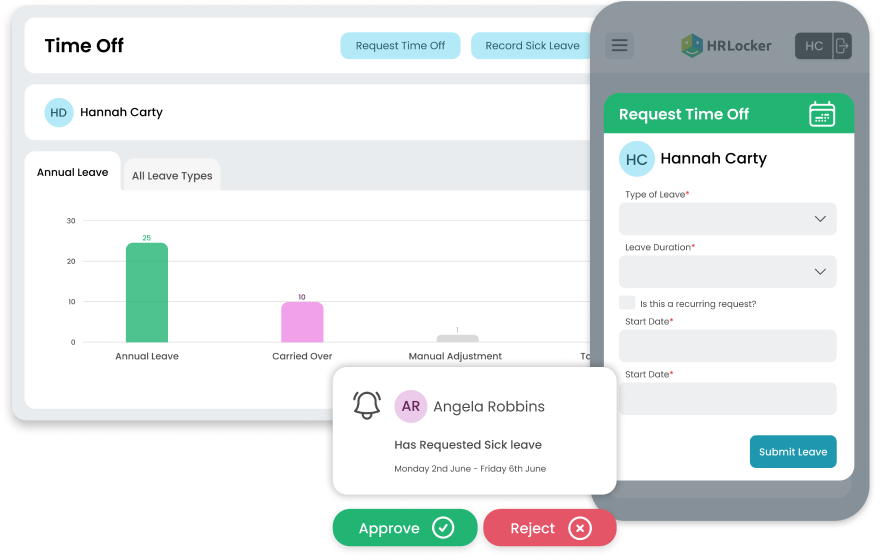Approve the sick leave request
Image resolution: width=881 pixels, height=560 pixels.
pos(405,527)
